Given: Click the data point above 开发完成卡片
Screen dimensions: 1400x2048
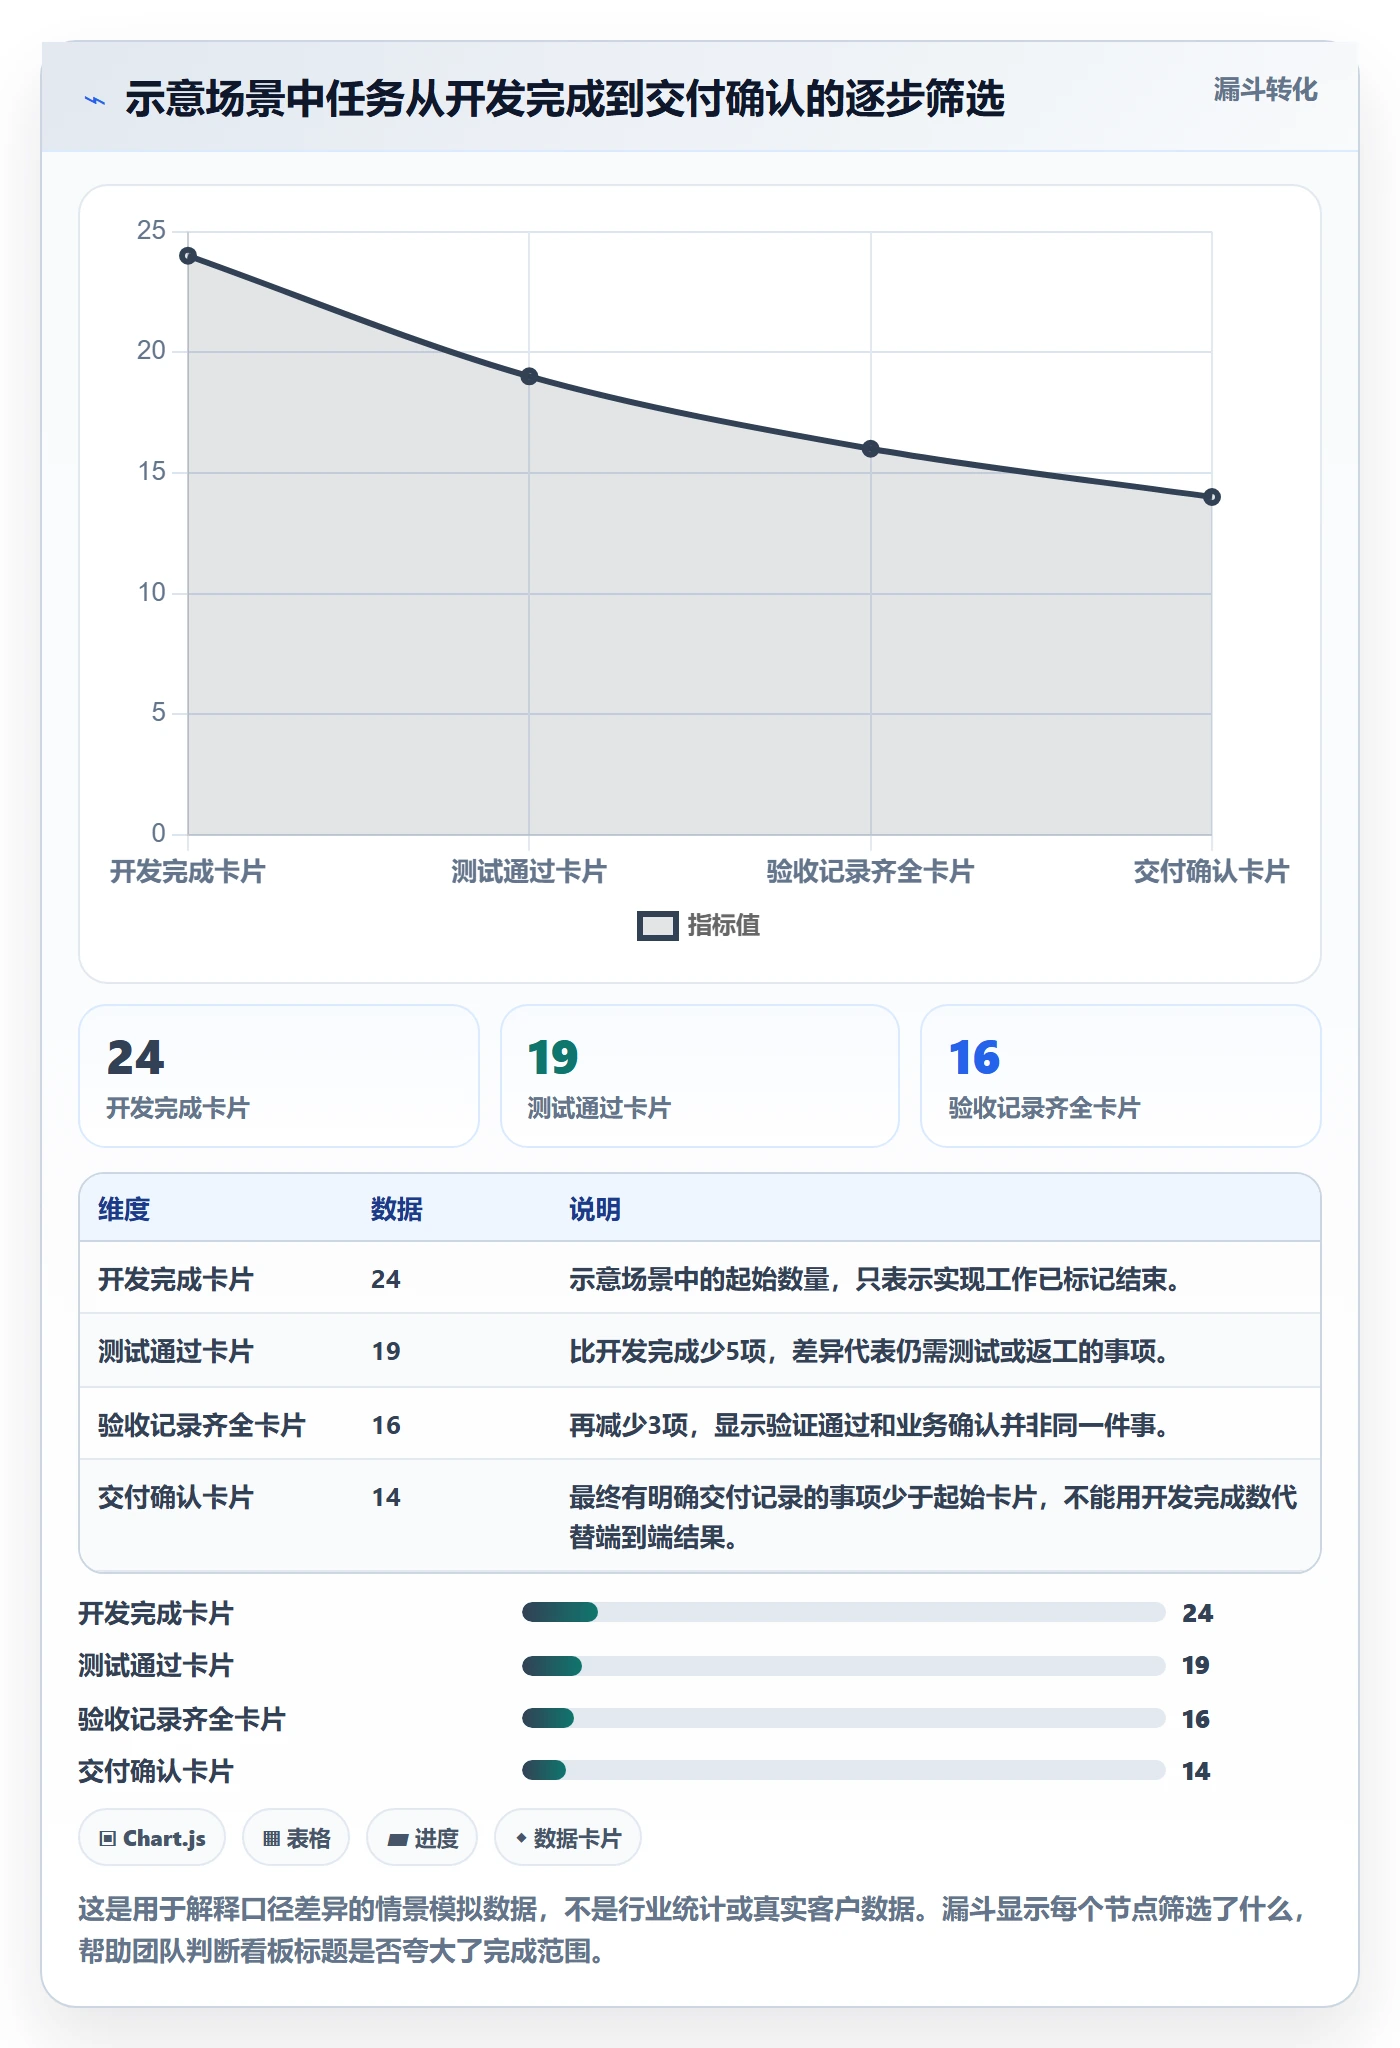Looking at the screenshot, I should (x=188, y=256).
